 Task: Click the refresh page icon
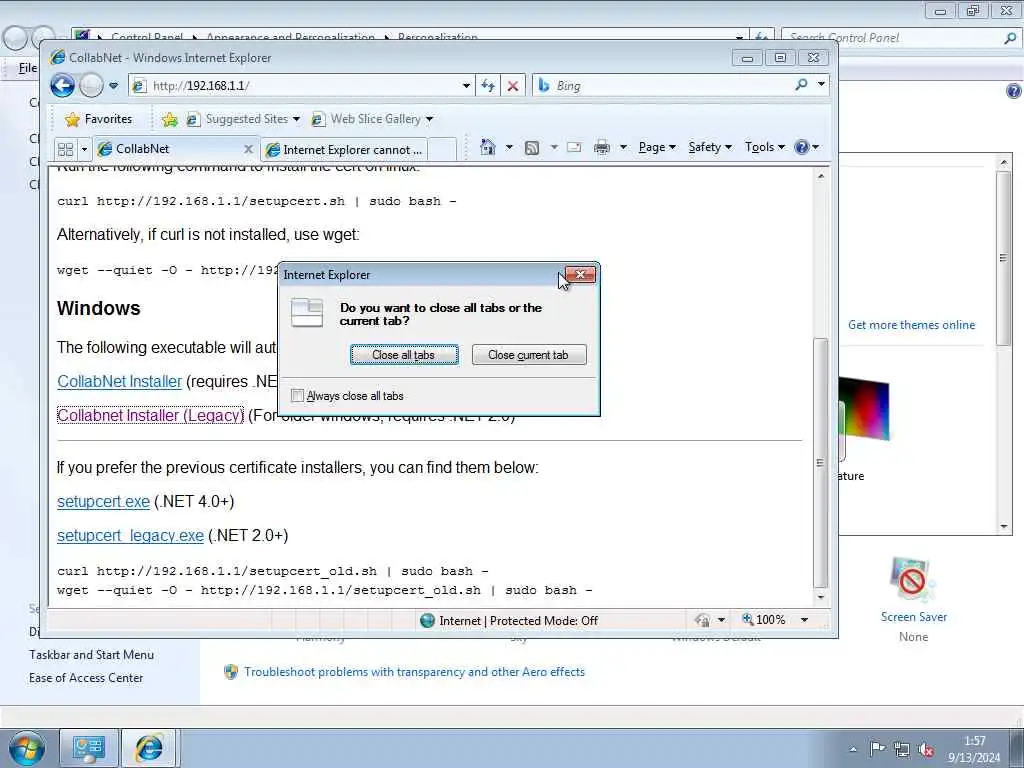pyautogui.click(x=488, y=86)
